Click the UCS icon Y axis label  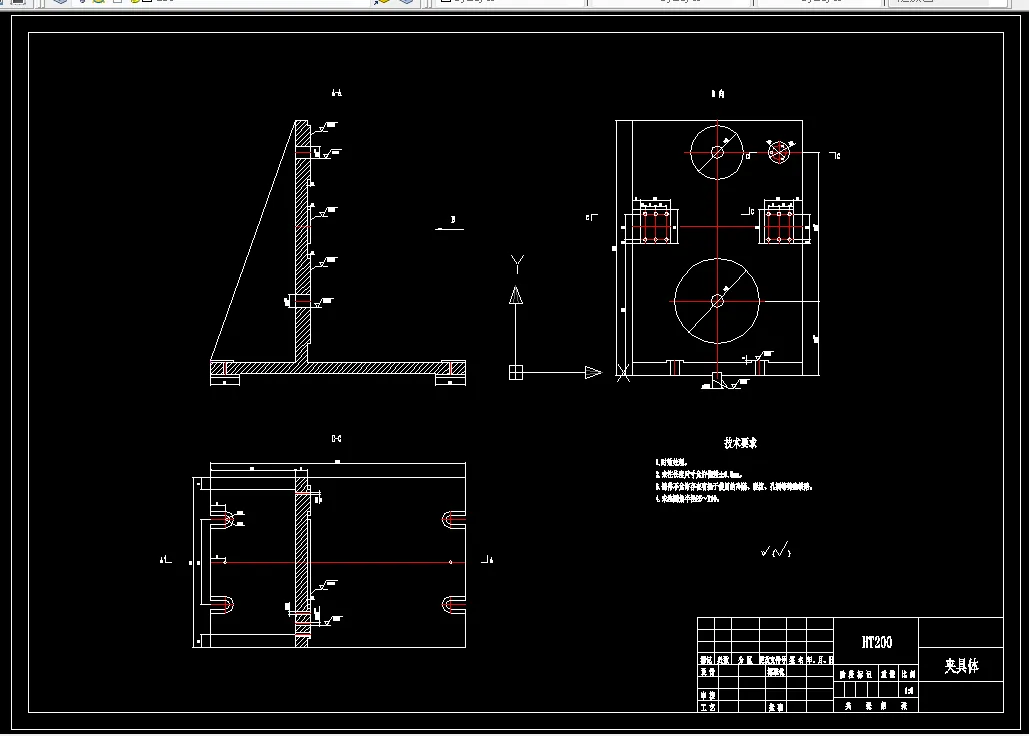tap(517, 264)
